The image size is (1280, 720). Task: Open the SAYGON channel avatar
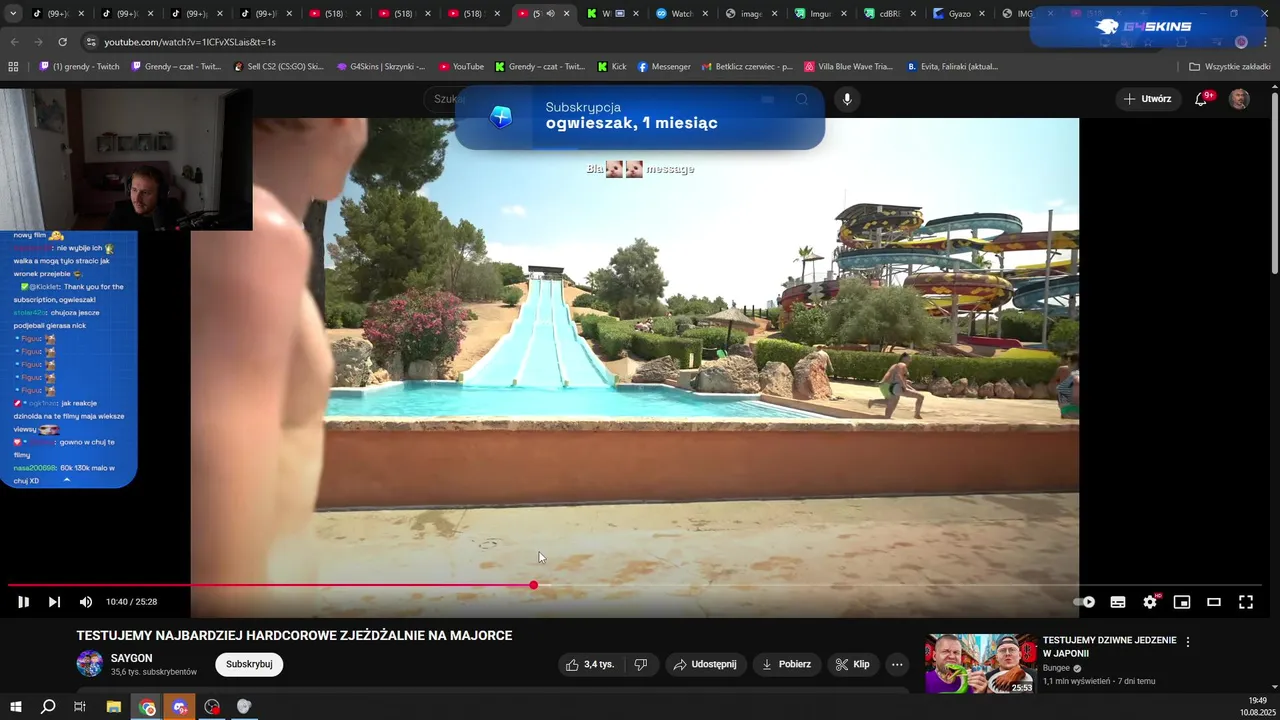point(90,664)
